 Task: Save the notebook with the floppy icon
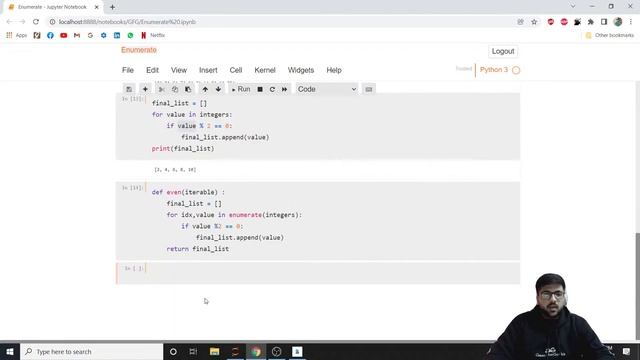129,89
